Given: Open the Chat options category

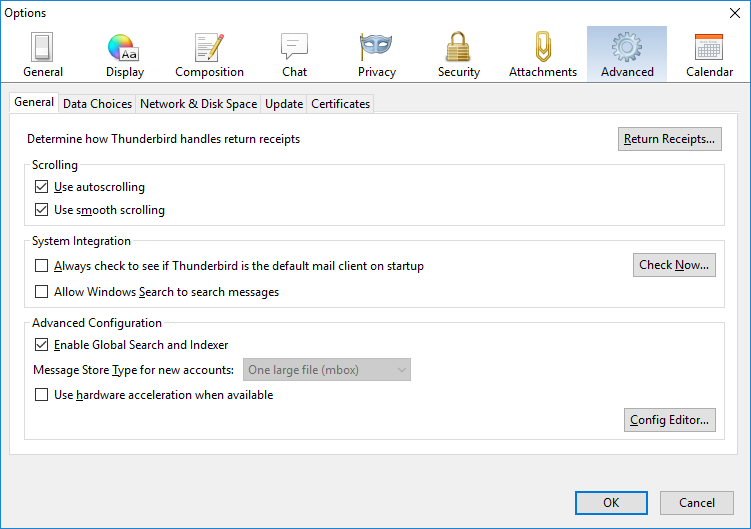Looking at the screenshot, I should tap(294, 54).
